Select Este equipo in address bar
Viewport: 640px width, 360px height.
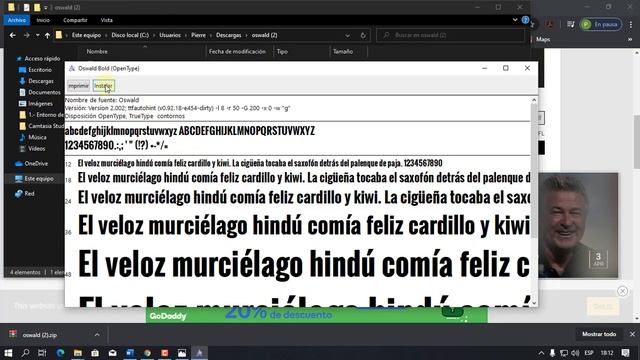(x=86, y=35)
